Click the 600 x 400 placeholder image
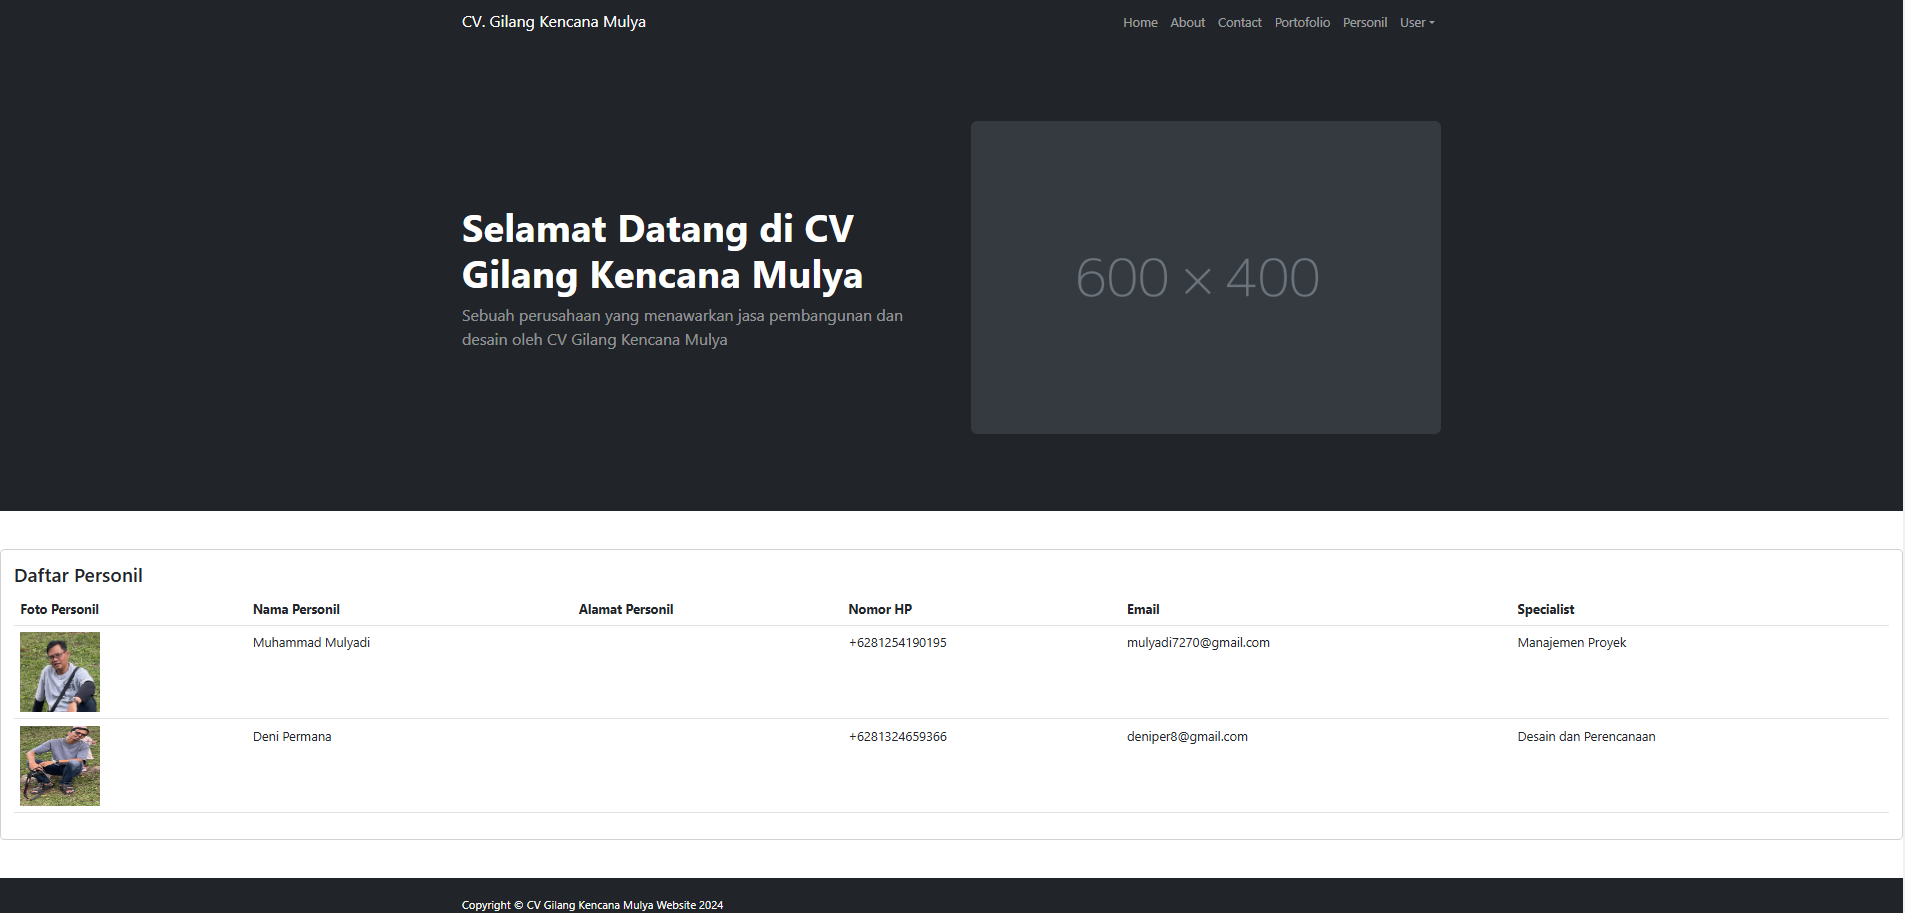 pos(1204,277)
